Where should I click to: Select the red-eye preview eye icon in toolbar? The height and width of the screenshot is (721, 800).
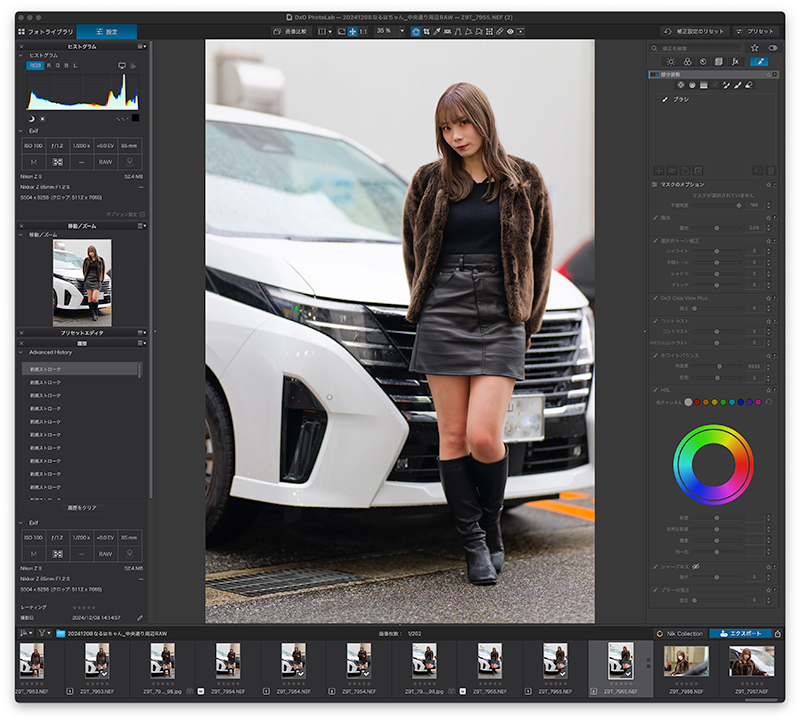[510, 31]
